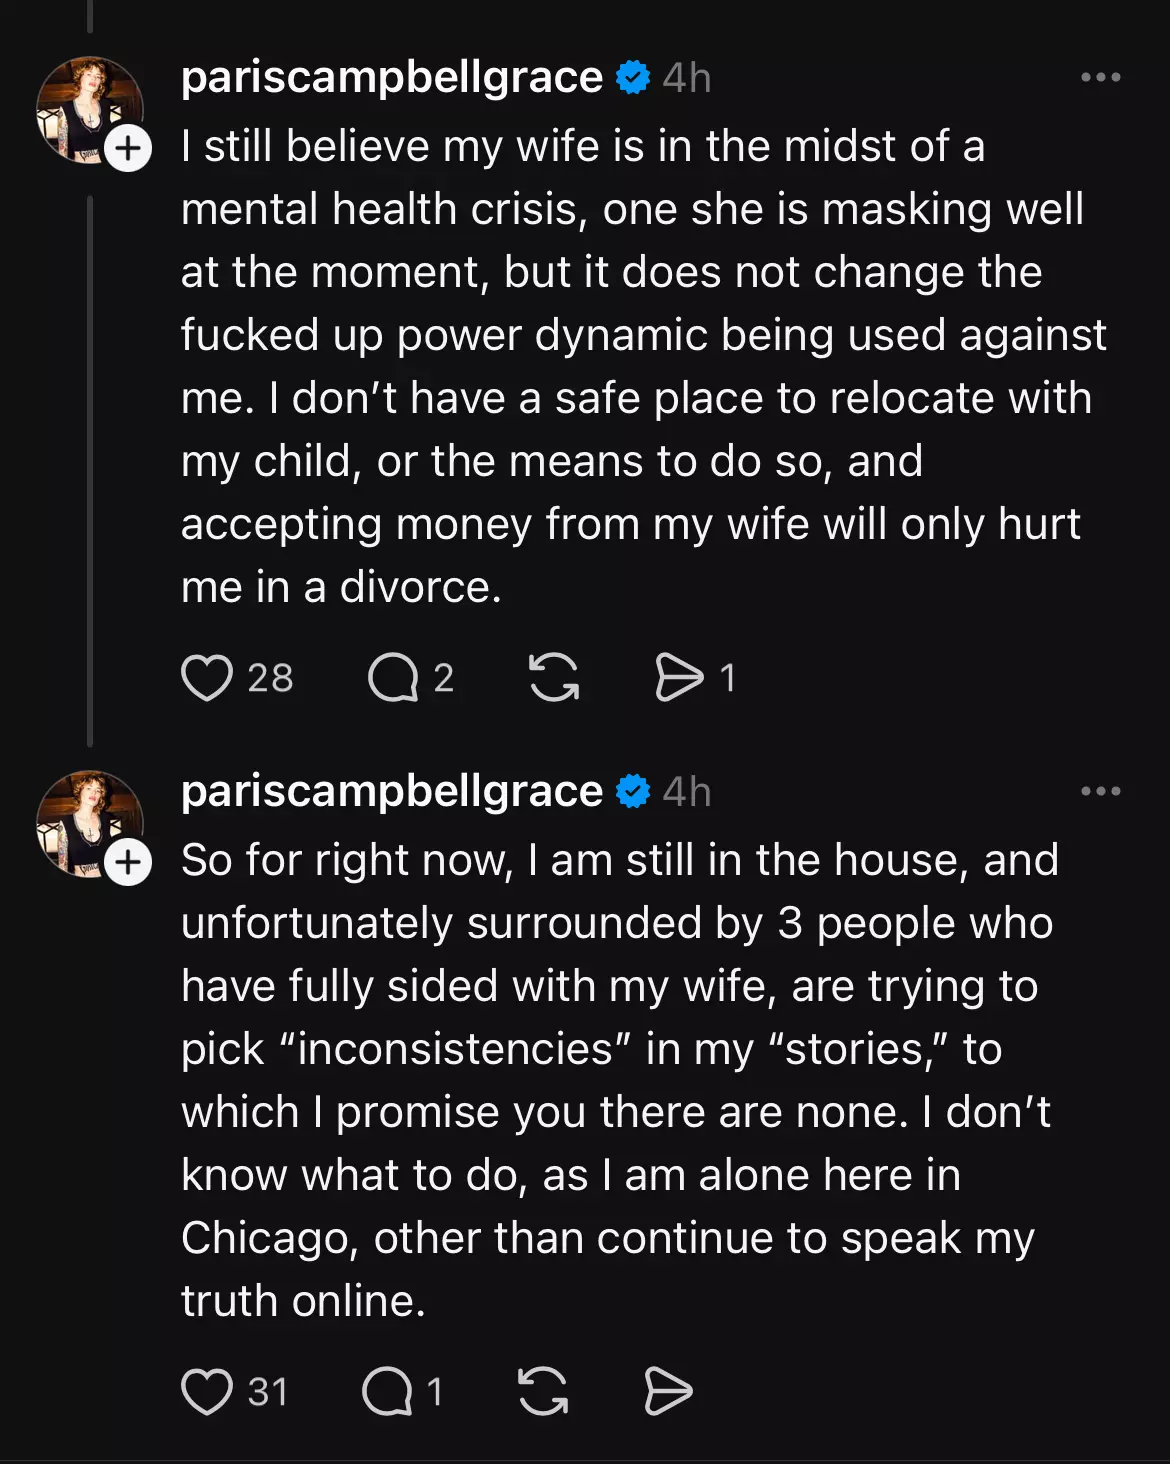View the 28 likes count on first post

[x=270, y=678]
